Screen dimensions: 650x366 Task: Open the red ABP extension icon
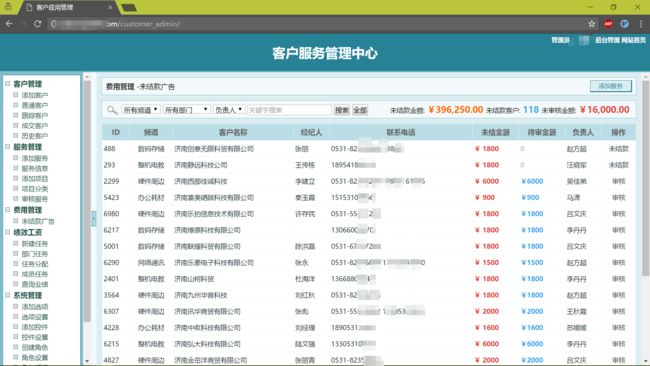click(608, 24)
